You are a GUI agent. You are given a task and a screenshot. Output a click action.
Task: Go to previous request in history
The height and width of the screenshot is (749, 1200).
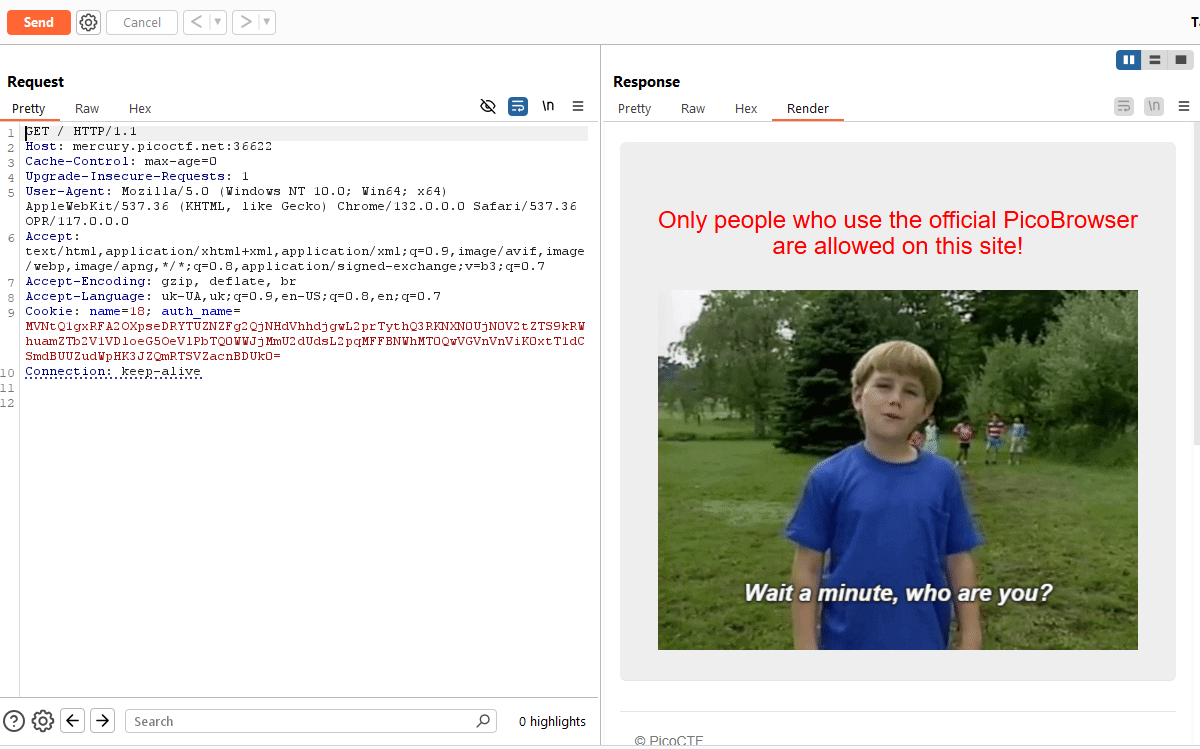(x=196, y=22)
